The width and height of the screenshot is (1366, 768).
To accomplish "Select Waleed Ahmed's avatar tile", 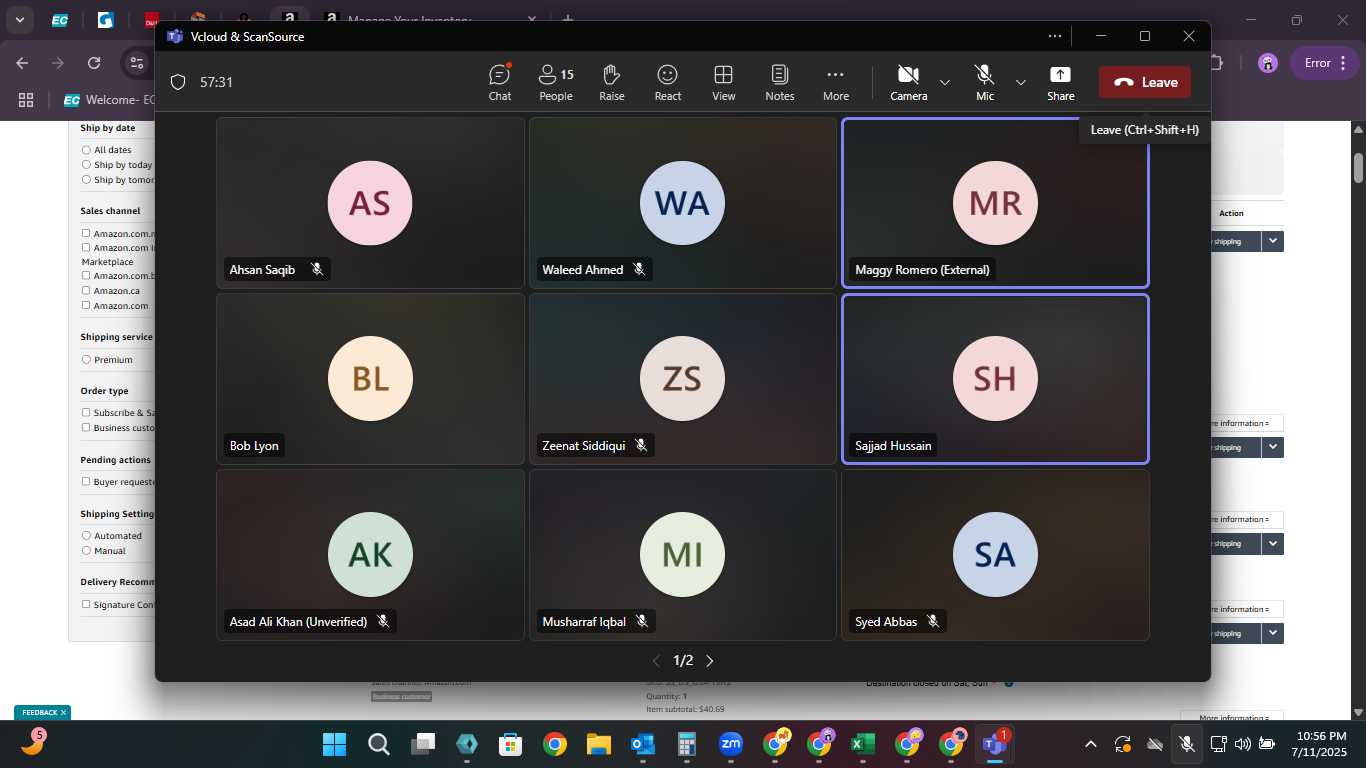I will [682, 203].
